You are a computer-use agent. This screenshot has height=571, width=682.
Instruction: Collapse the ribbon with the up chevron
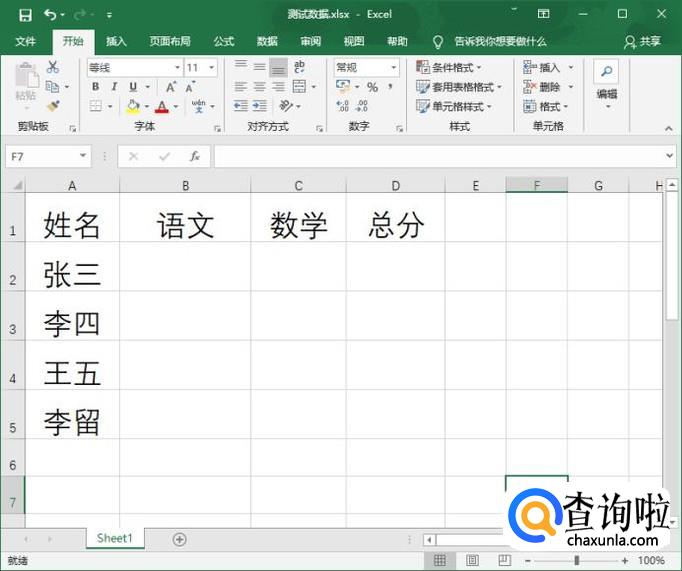669,128
